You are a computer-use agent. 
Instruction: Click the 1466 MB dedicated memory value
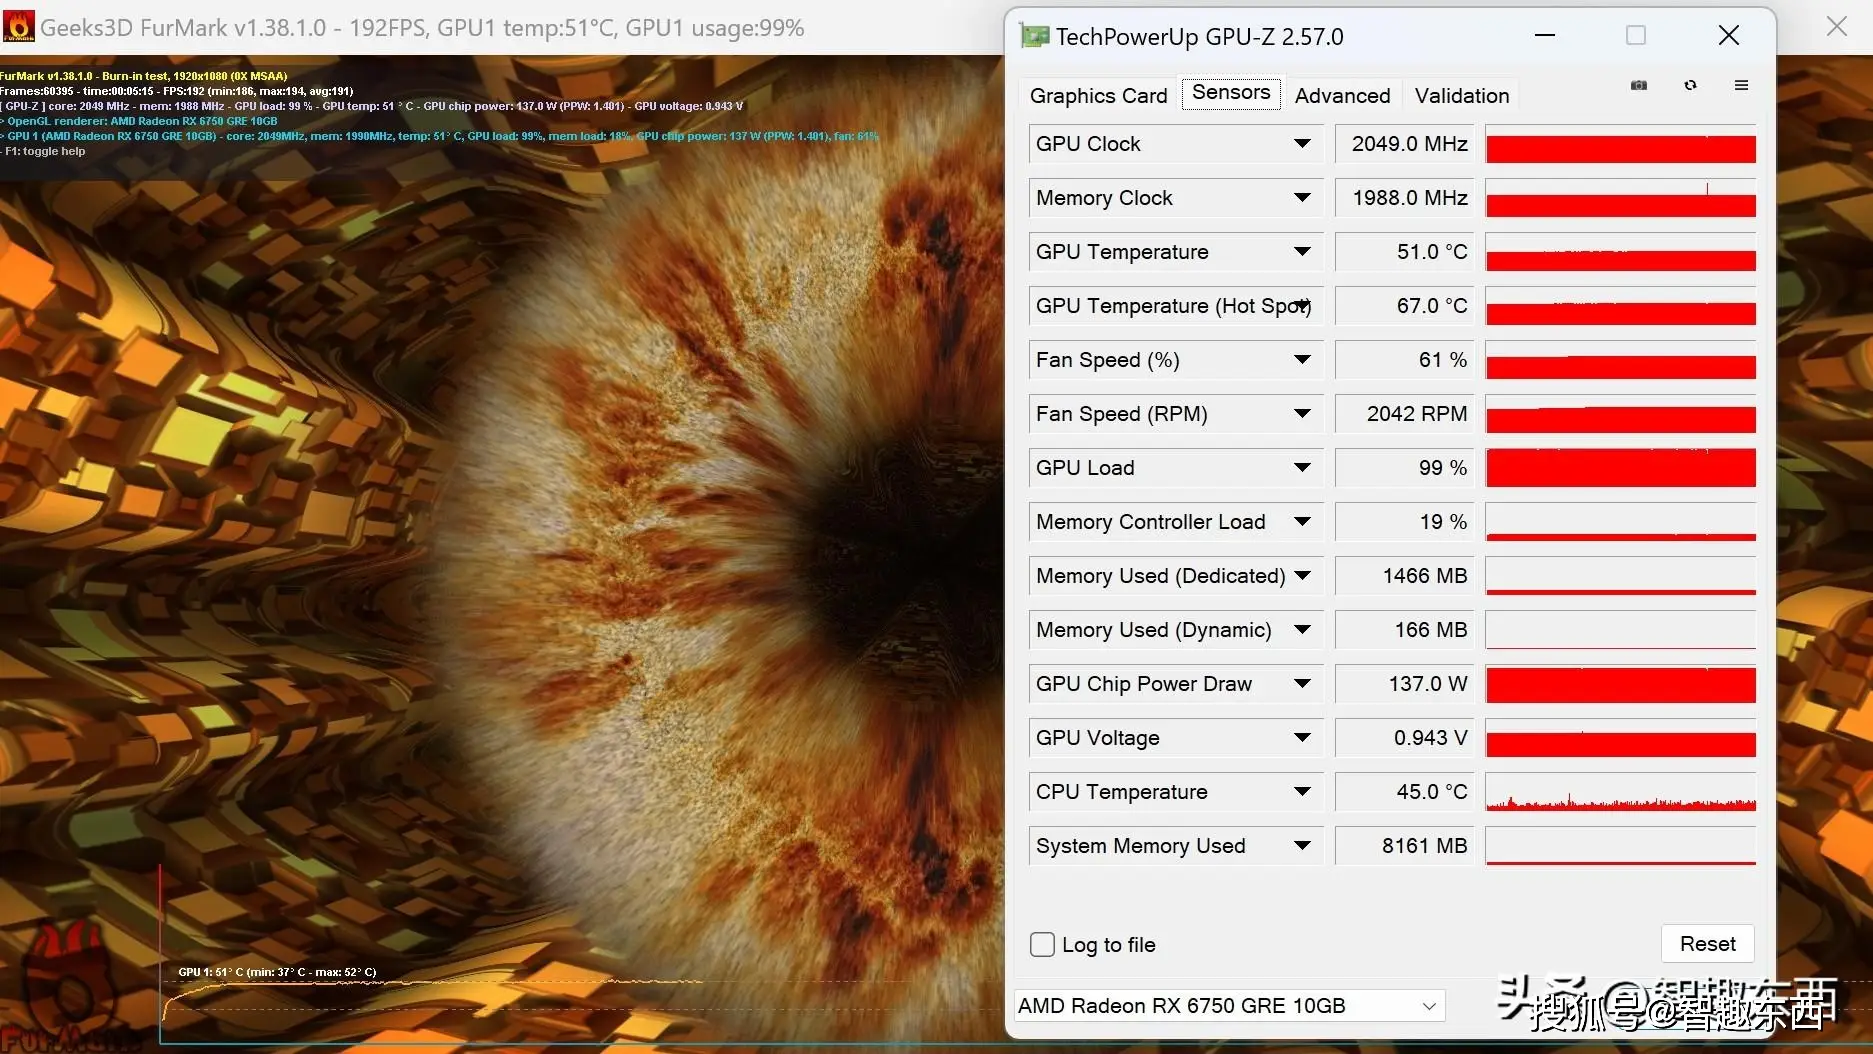1404,576
